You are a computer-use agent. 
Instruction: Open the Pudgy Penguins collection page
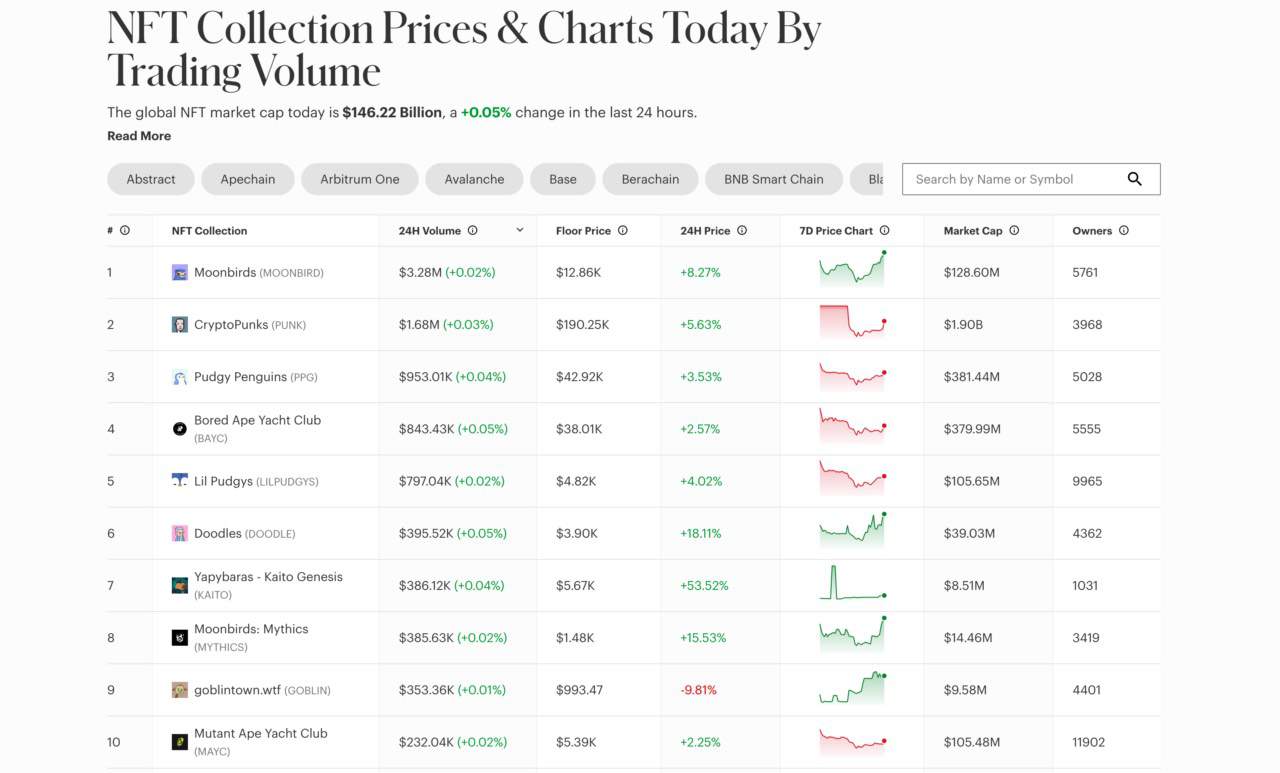click(240, 377)
